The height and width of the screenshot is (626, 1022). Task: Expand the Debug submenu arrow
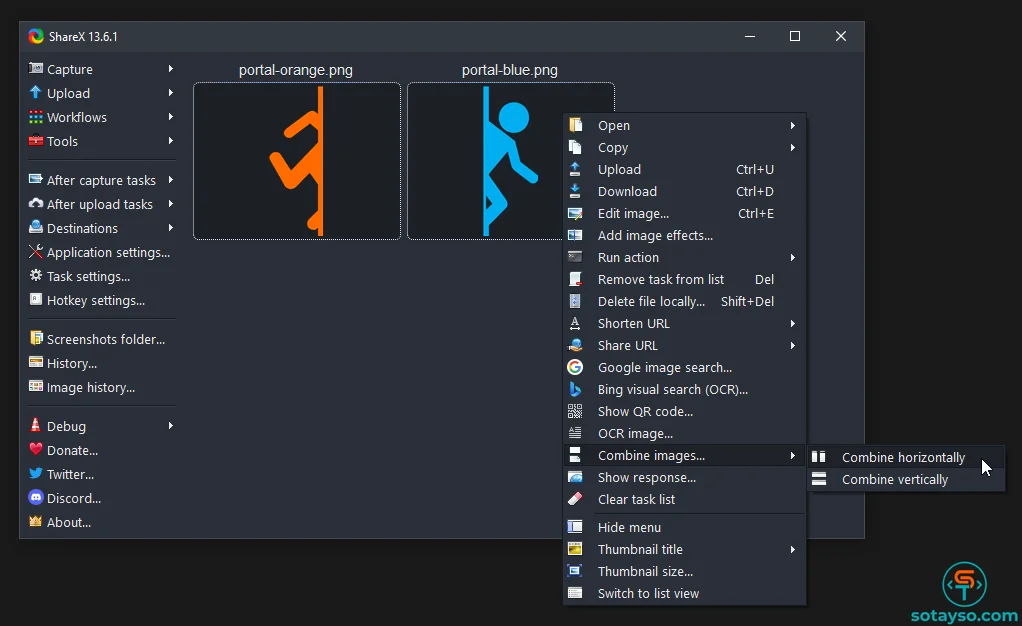(x=171, y=425)
